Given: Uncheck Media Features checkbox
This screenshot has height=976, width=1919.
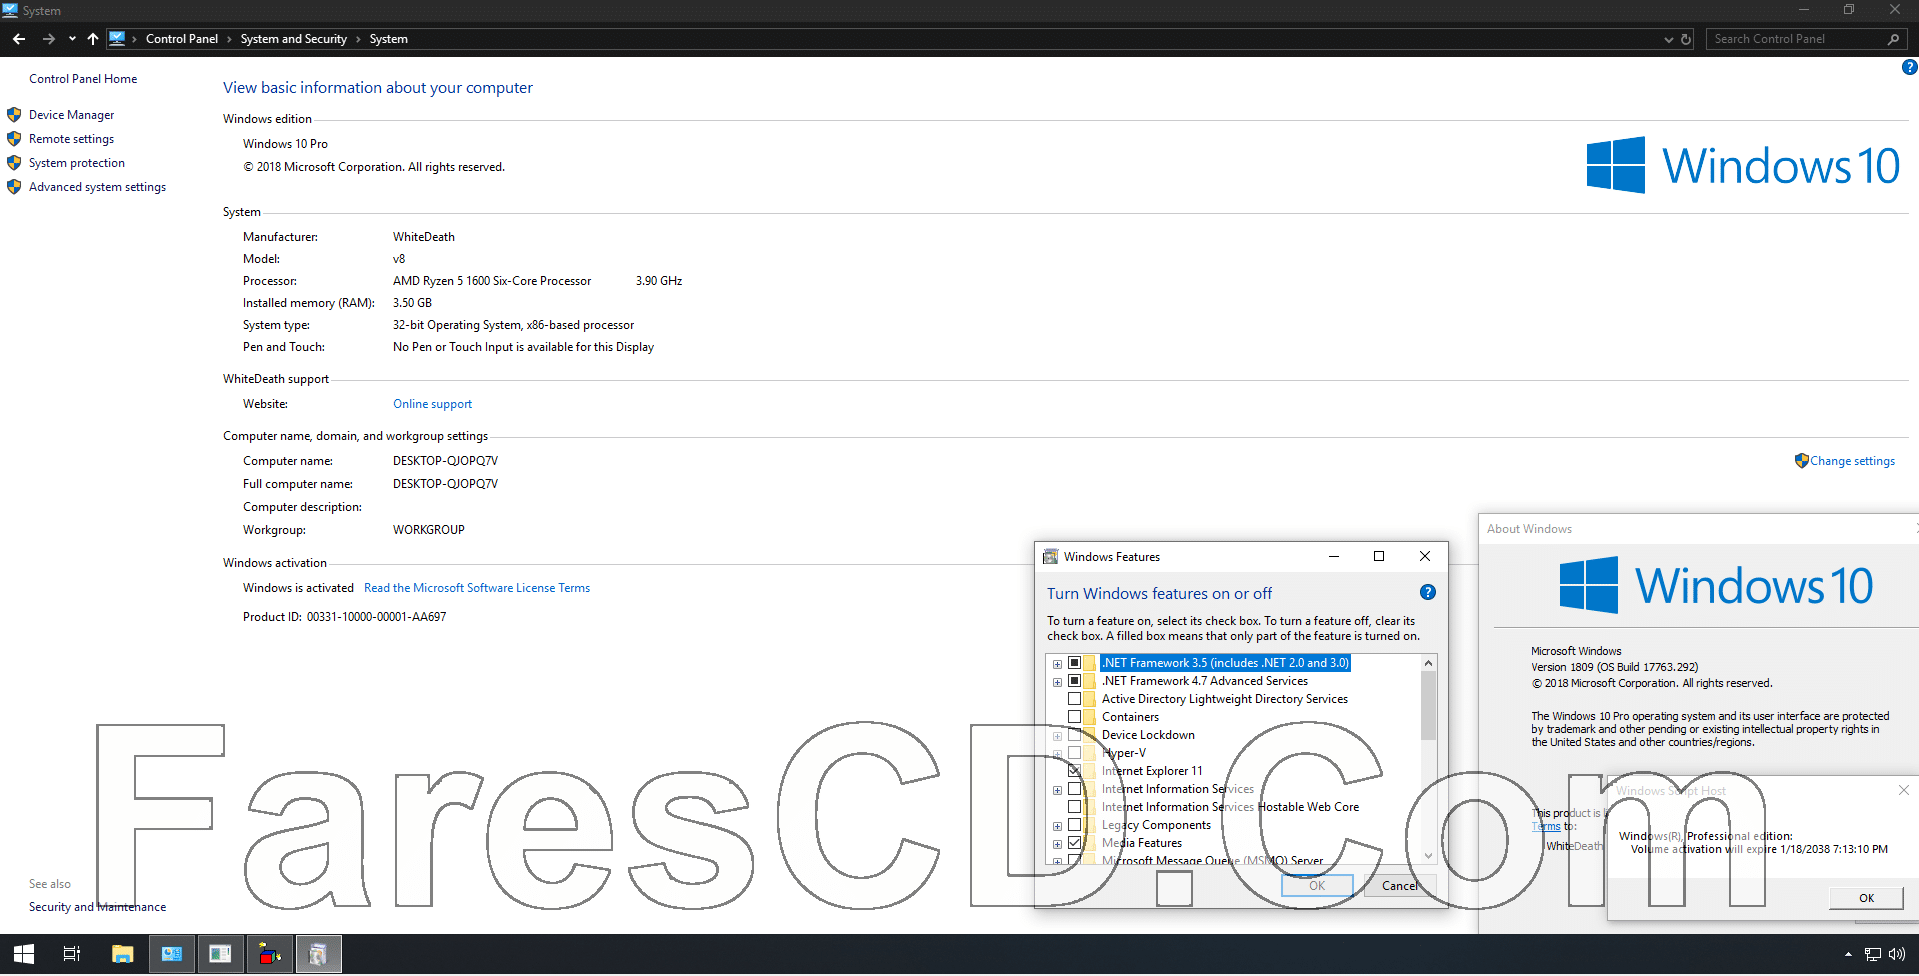Looking at the screenshot, I should pyautogui.click(x=1074, y=843).
